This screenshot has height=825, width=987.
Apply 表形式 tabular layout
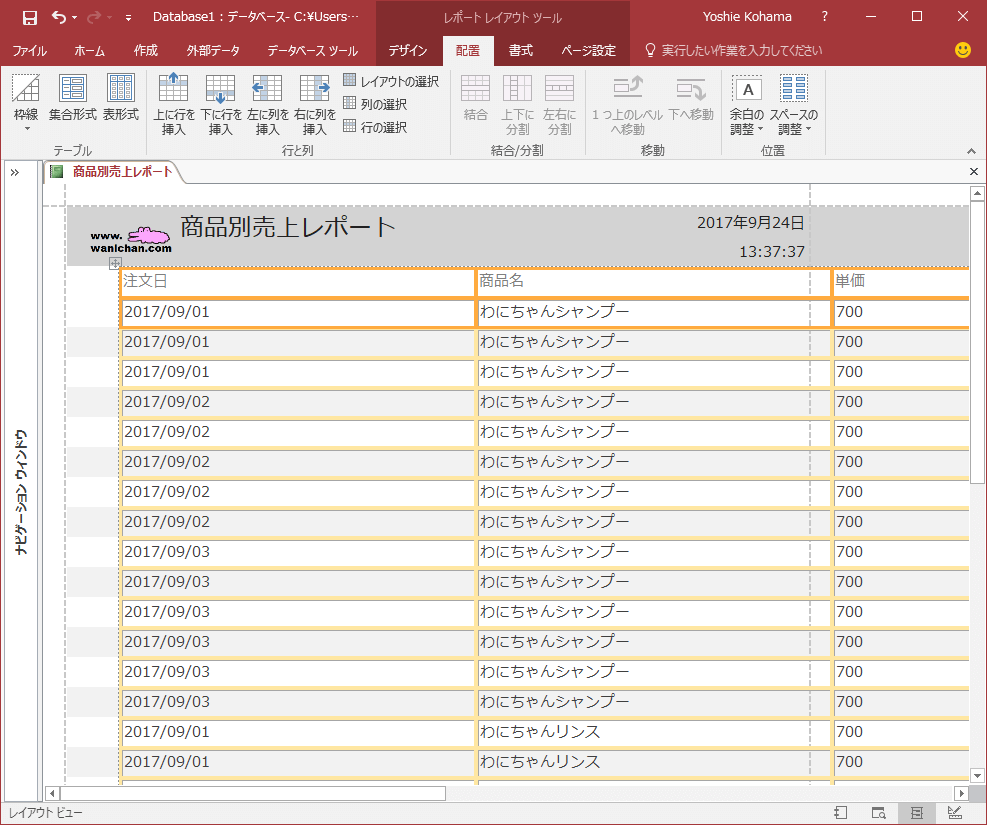(x=121, y=97)
